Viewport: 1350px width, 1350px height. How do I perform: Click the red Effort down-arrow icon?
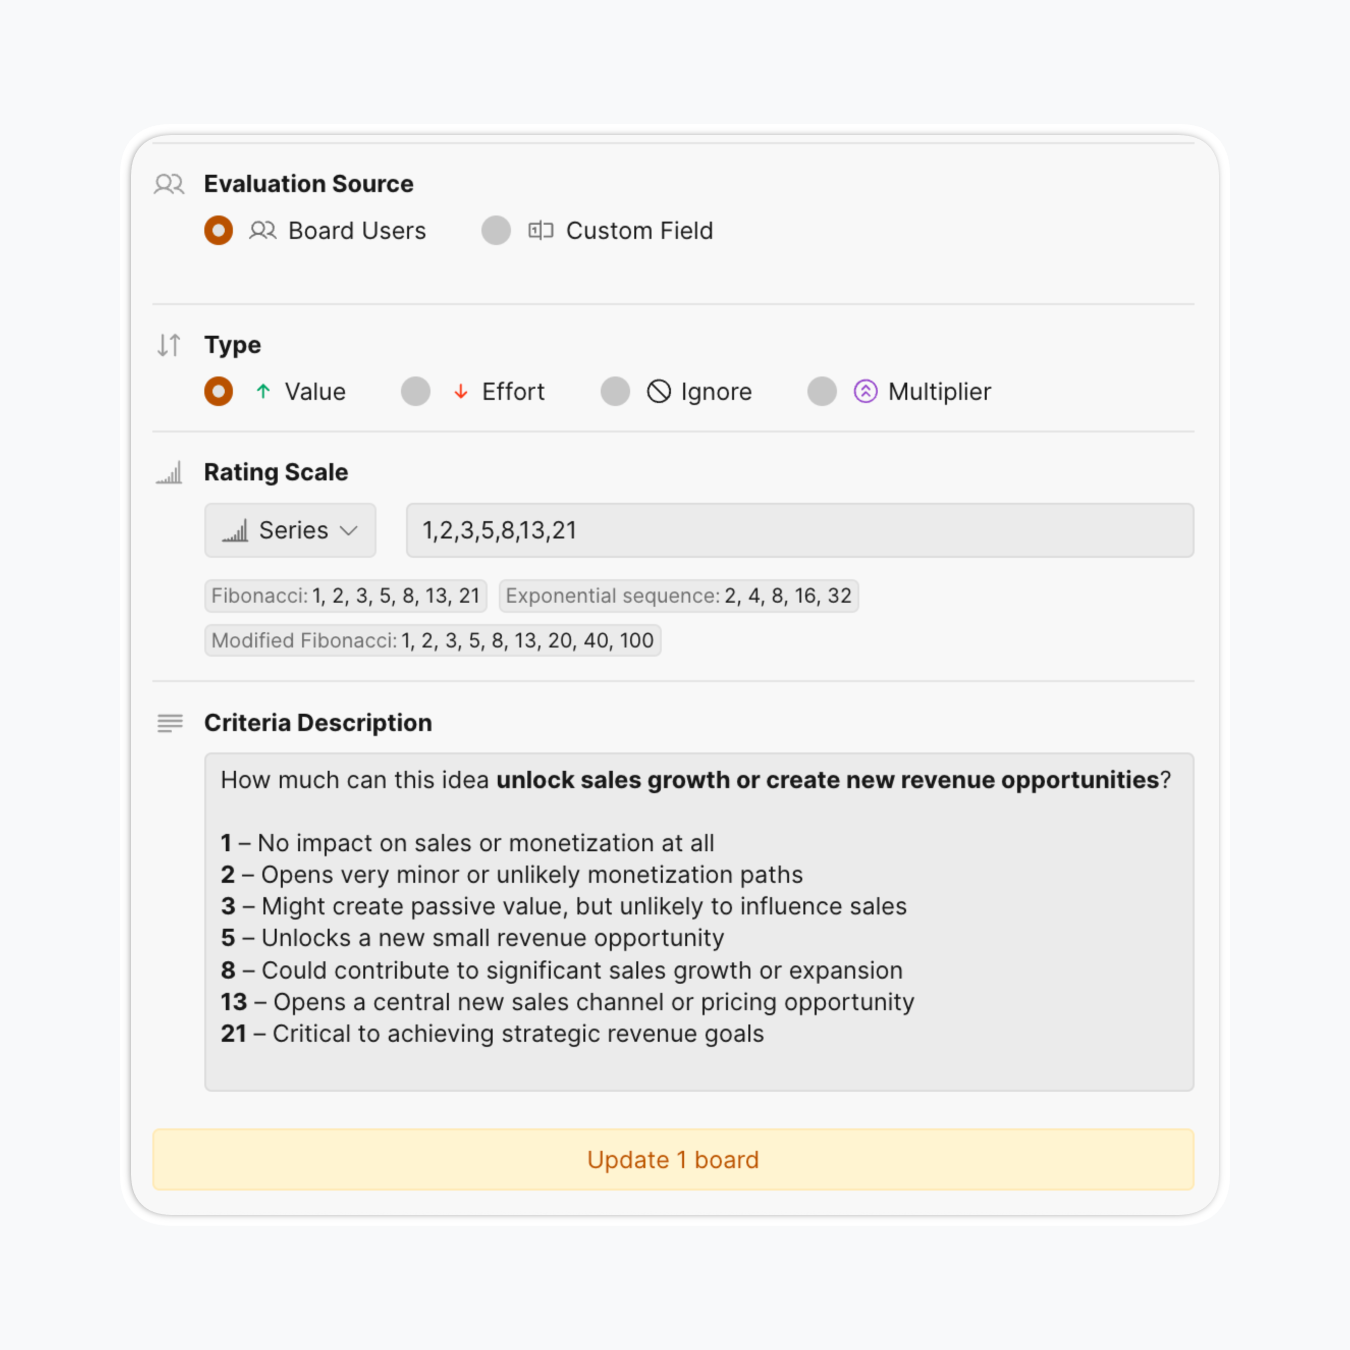coord(461,392)
